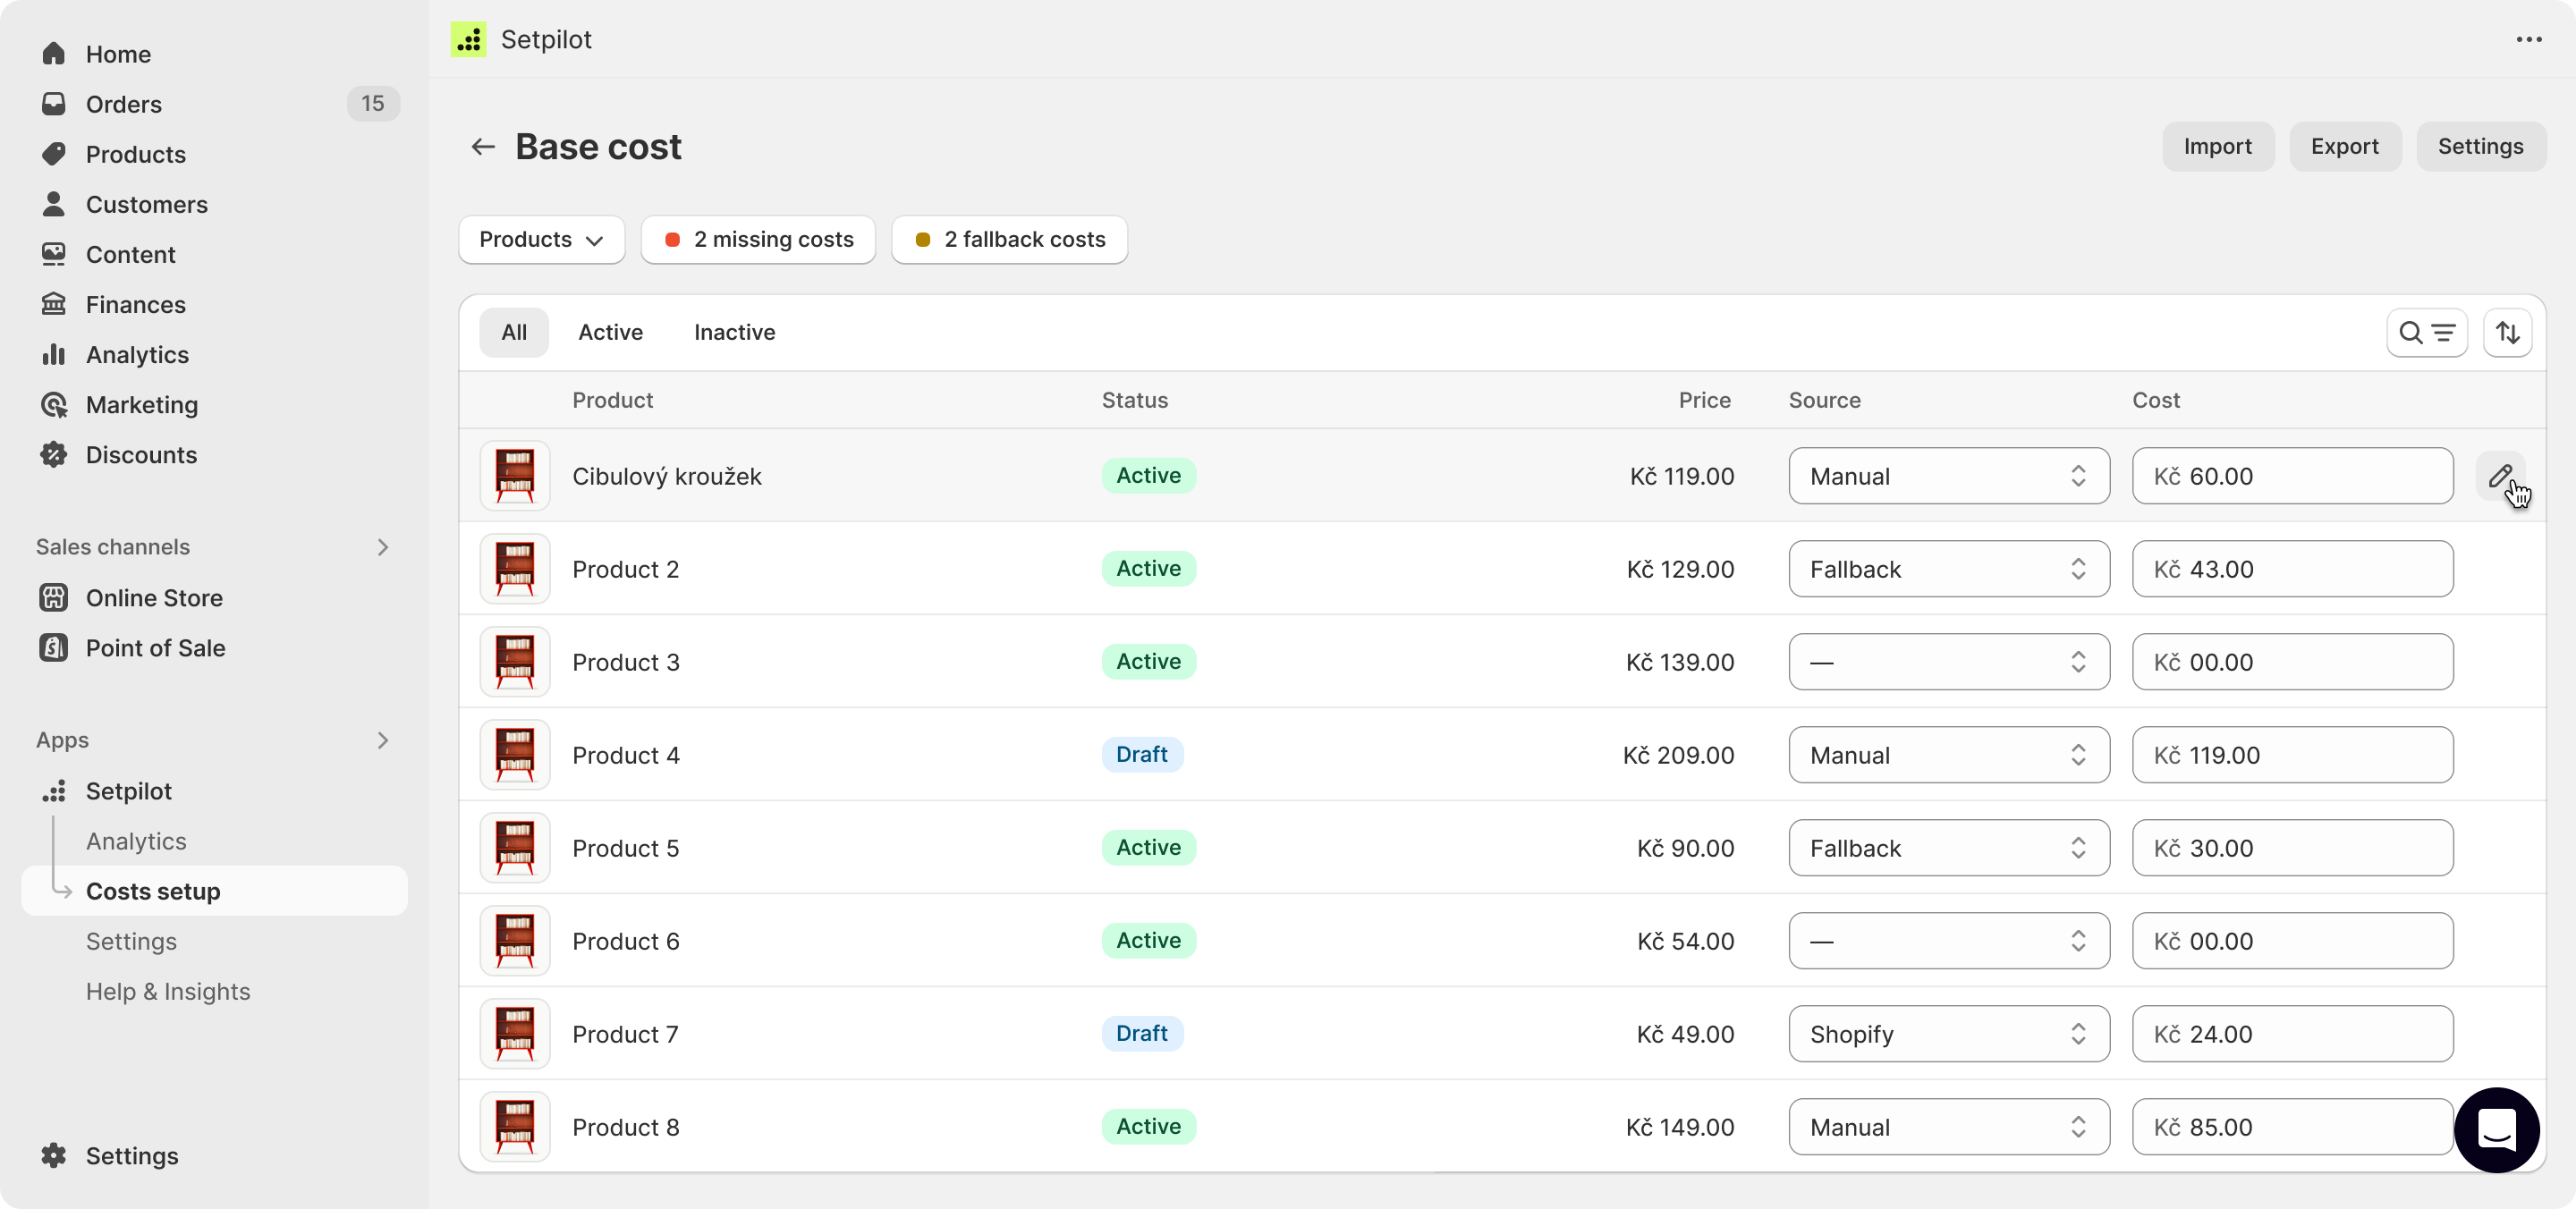Go back with the arrow next to Base cost
This screenshot has height=1209, width=2576.
482,146
